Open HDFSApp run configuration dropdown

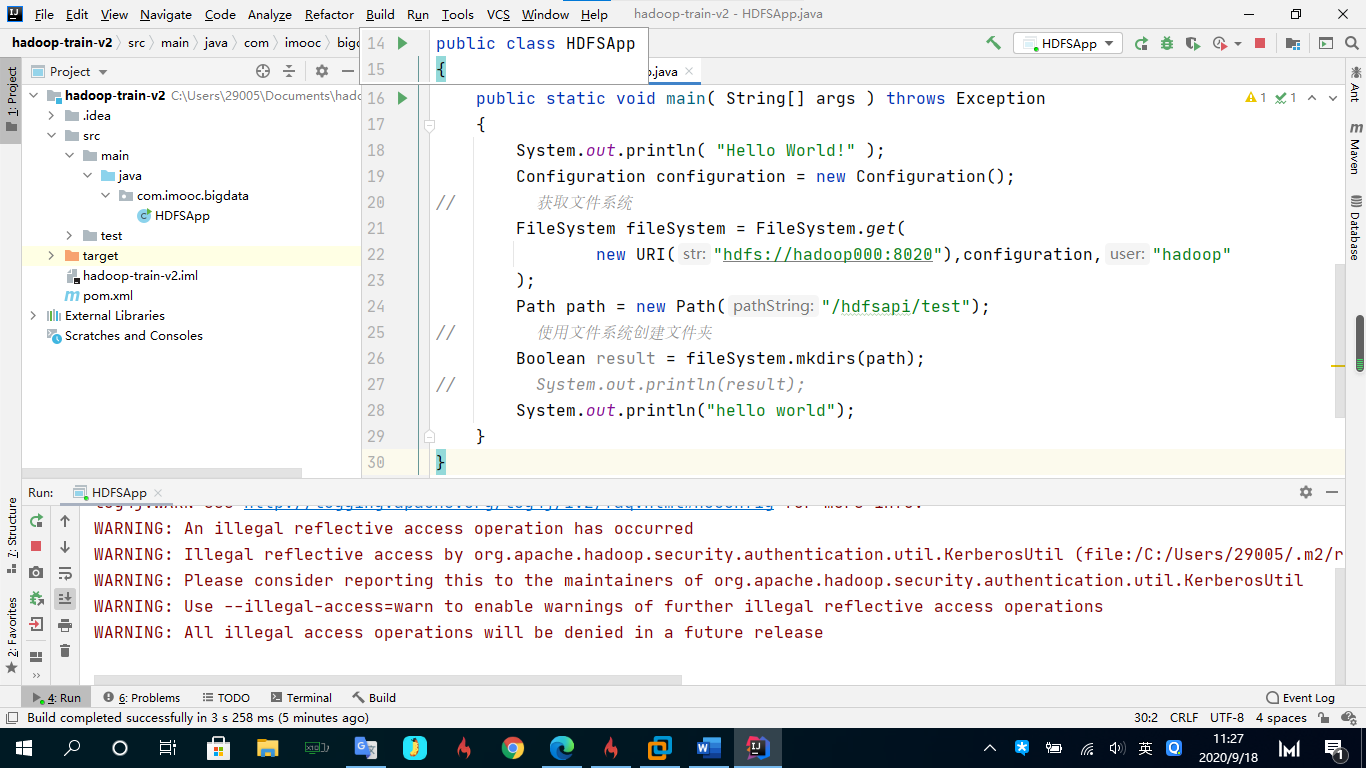1069,43
